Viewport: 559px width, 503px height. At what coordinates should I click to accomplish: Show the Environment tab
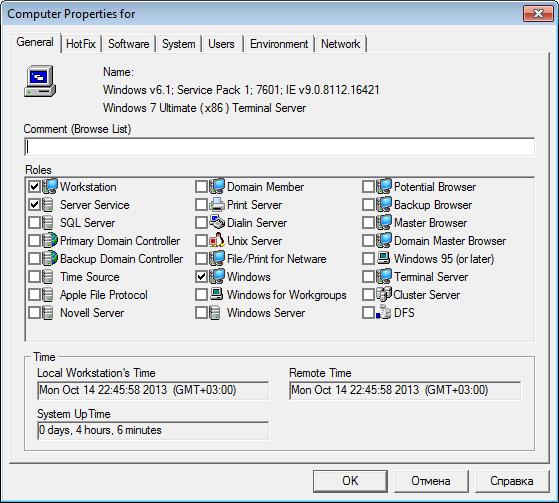[279, 44]
